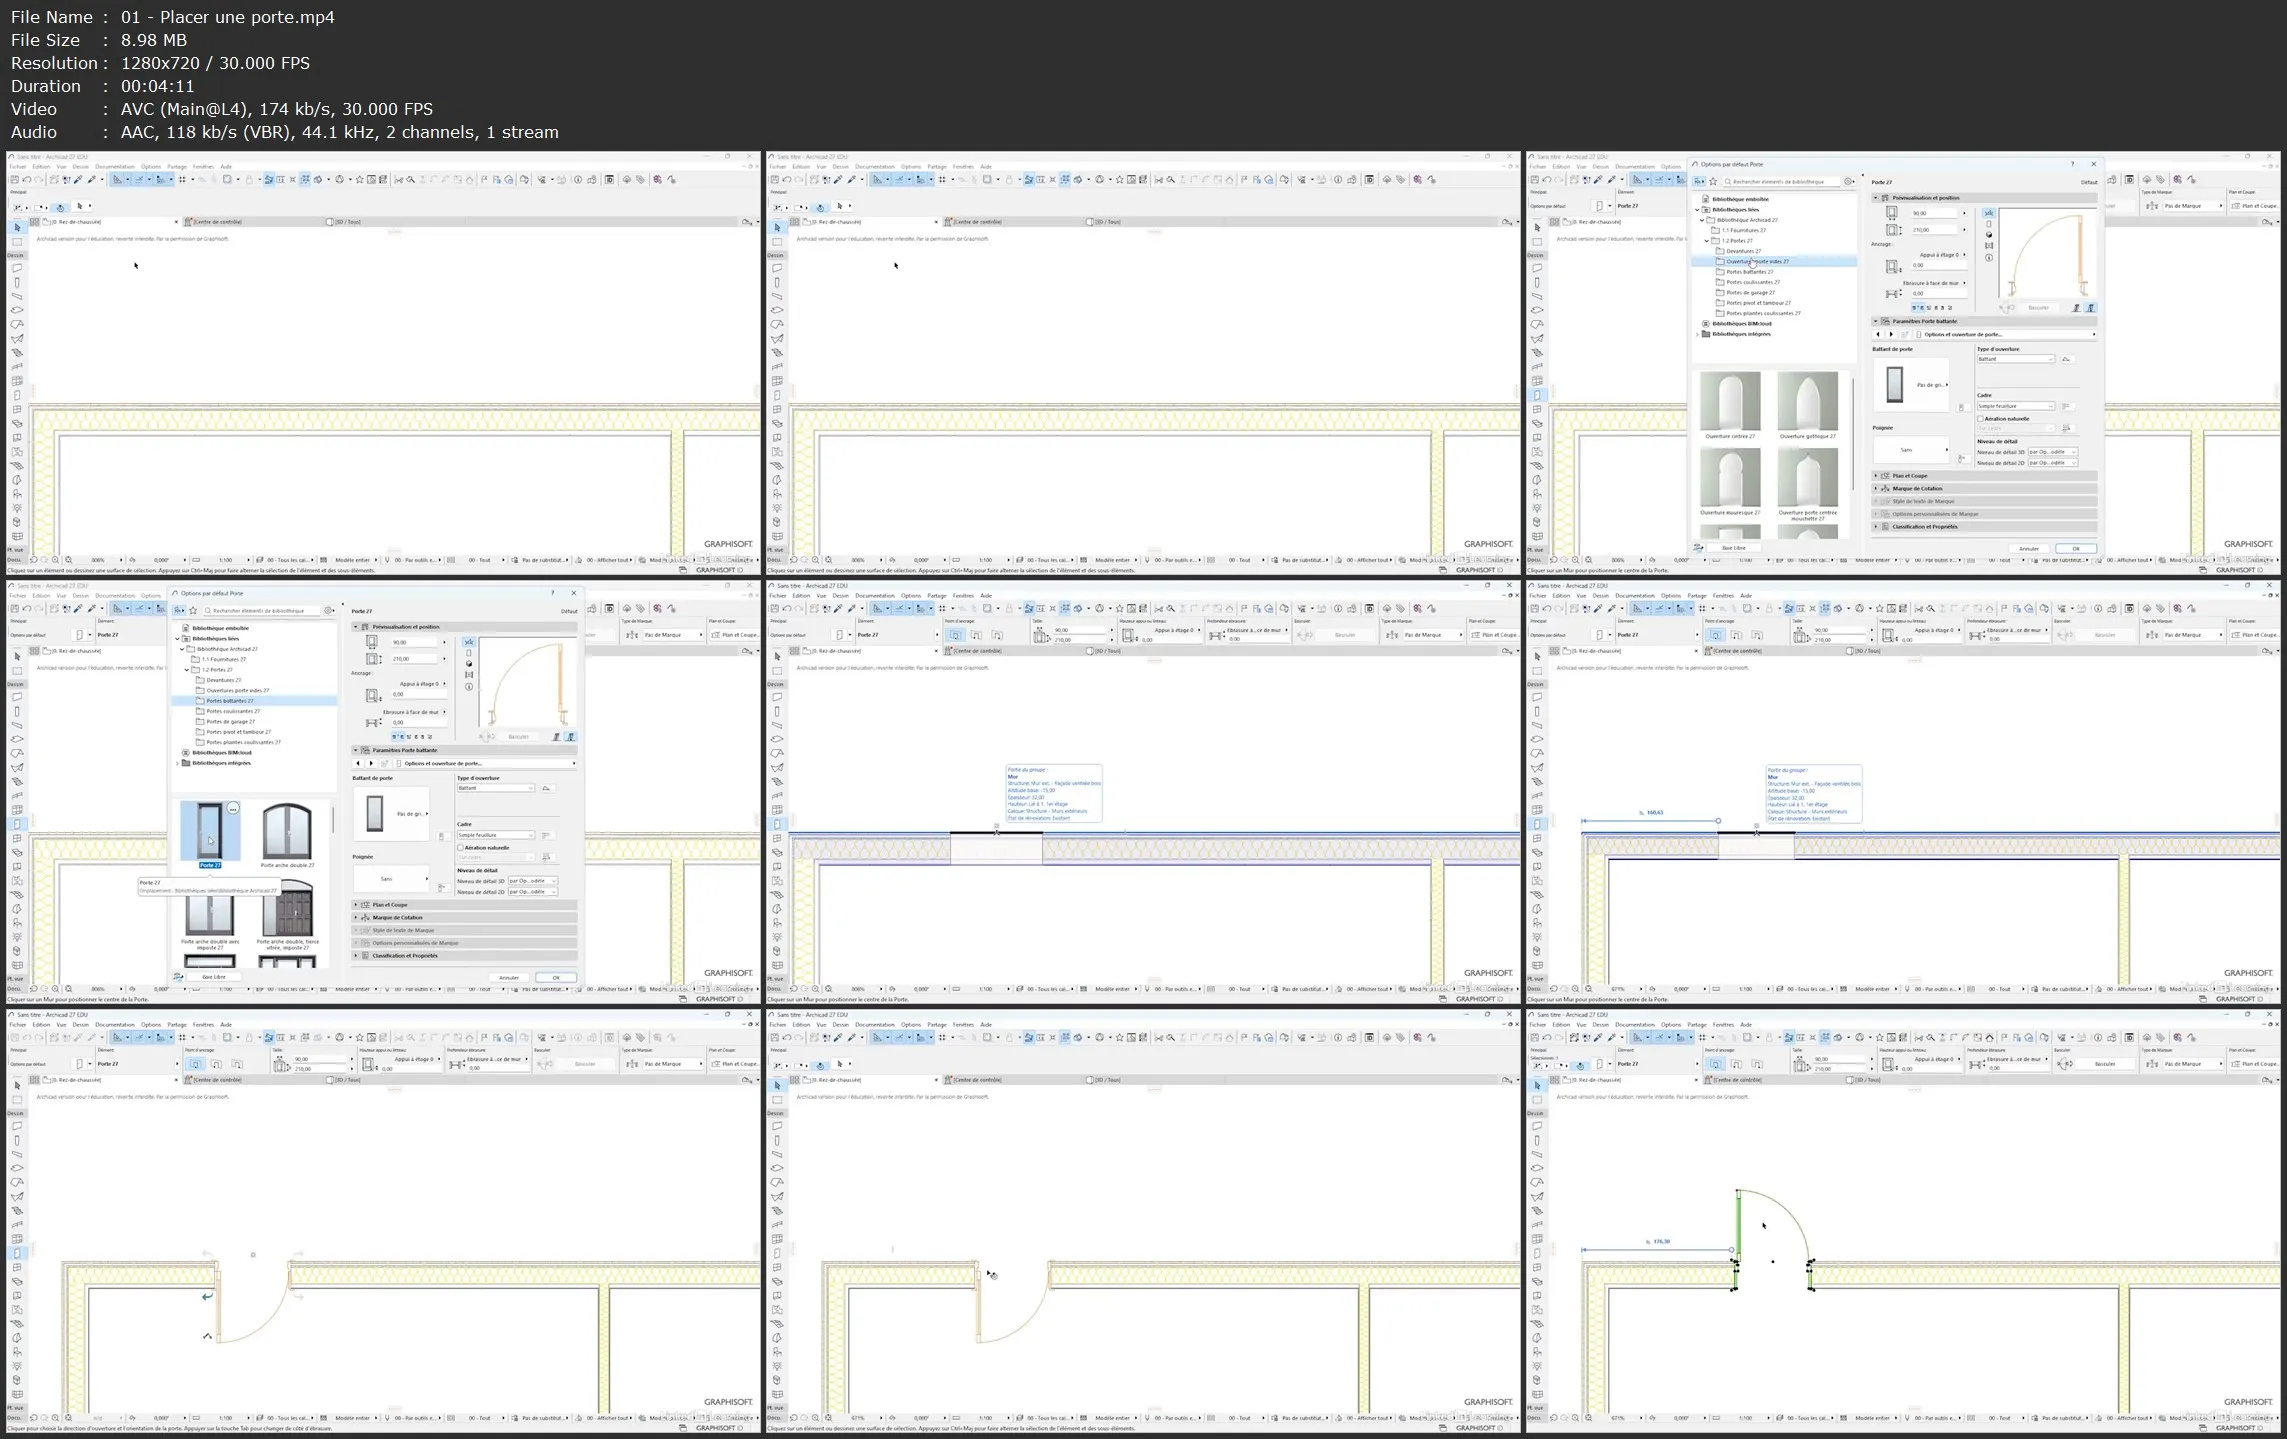Click the door-width icon beside 90,00 in the arched-openings dialog
The height and width of the screenshot is (1439, 2287).
click(x=1892, y=213)
